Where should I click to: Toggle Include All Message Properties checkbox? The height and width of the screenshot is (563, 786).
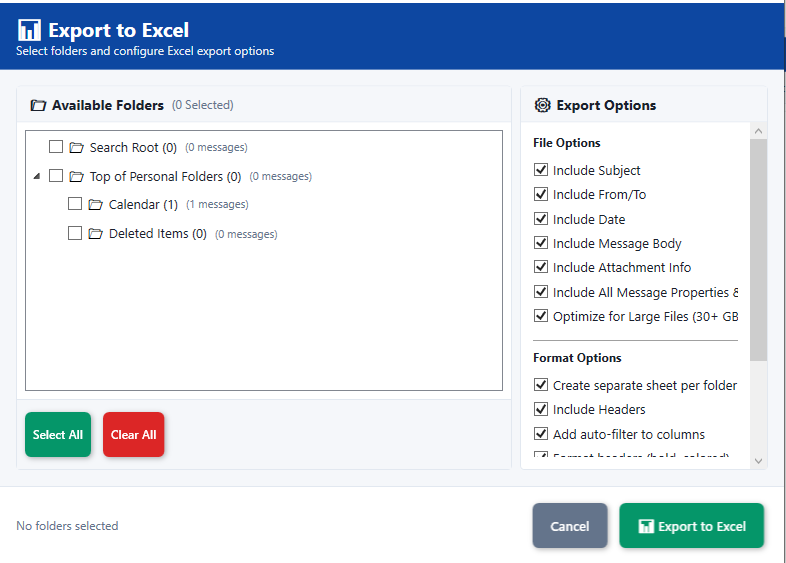pos(541,292)
